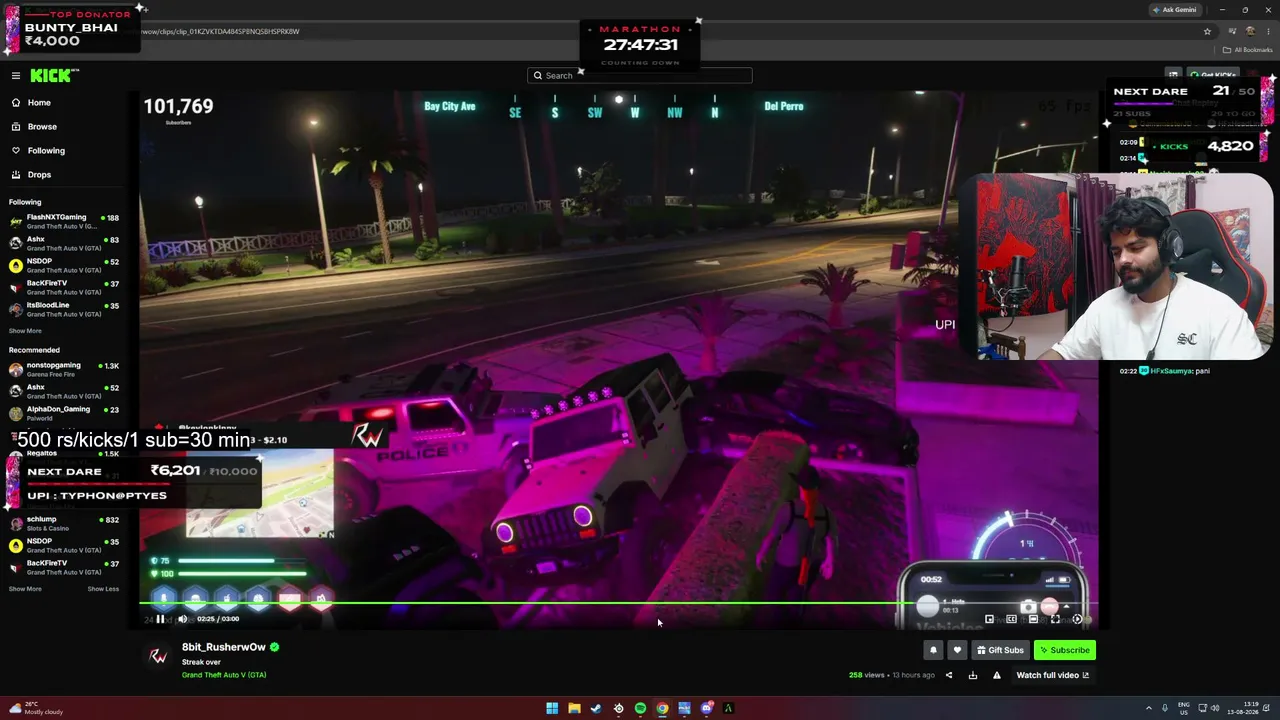Open Chrome three-dot menu
This screenshot has height=720, width=1280.
point(1267,31)
